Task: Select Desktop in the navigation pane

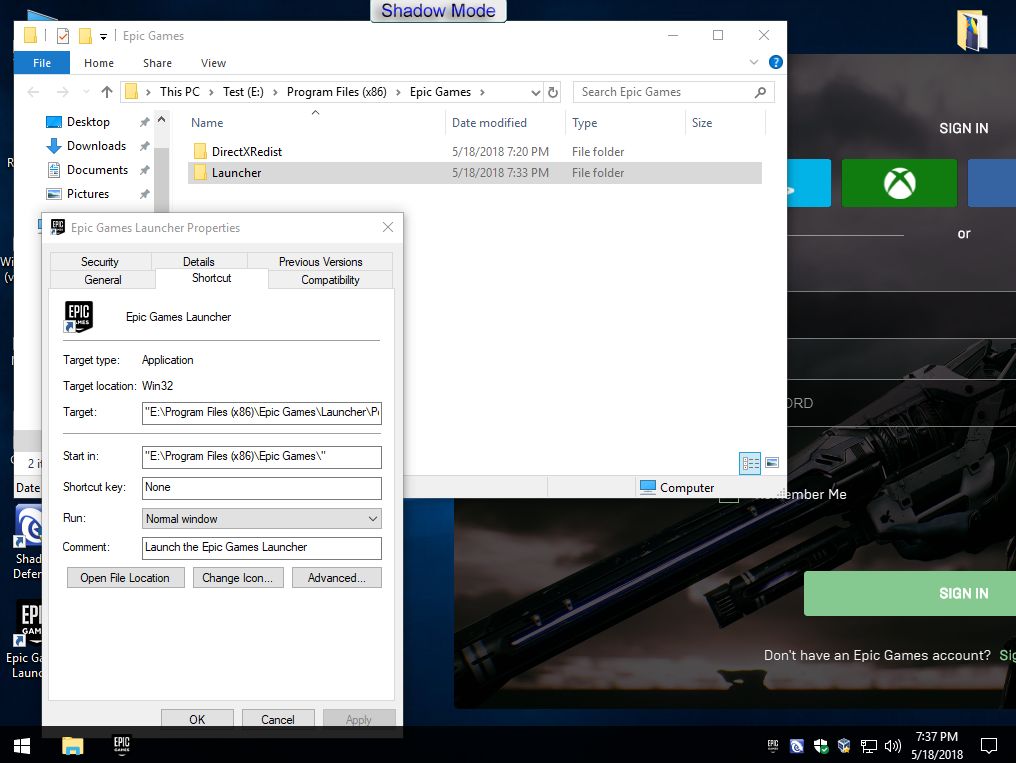Action: click(88, 122)
